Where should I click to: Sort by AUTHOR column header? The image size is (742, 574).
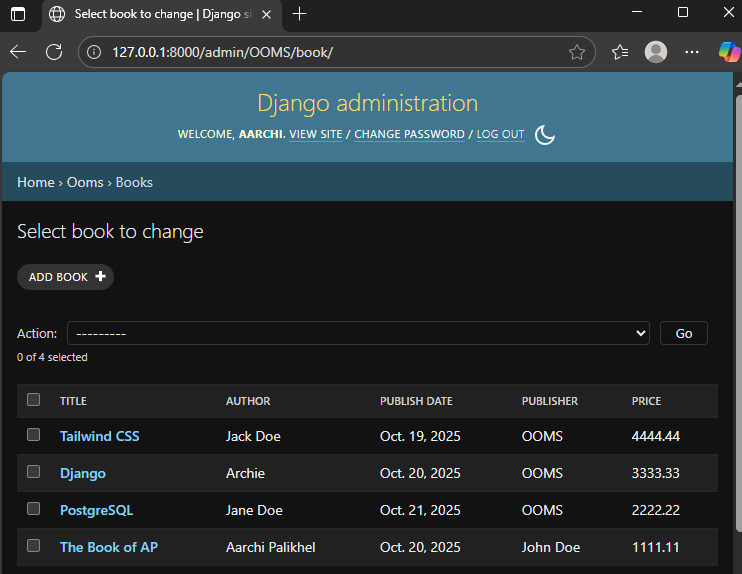point(248,401)
